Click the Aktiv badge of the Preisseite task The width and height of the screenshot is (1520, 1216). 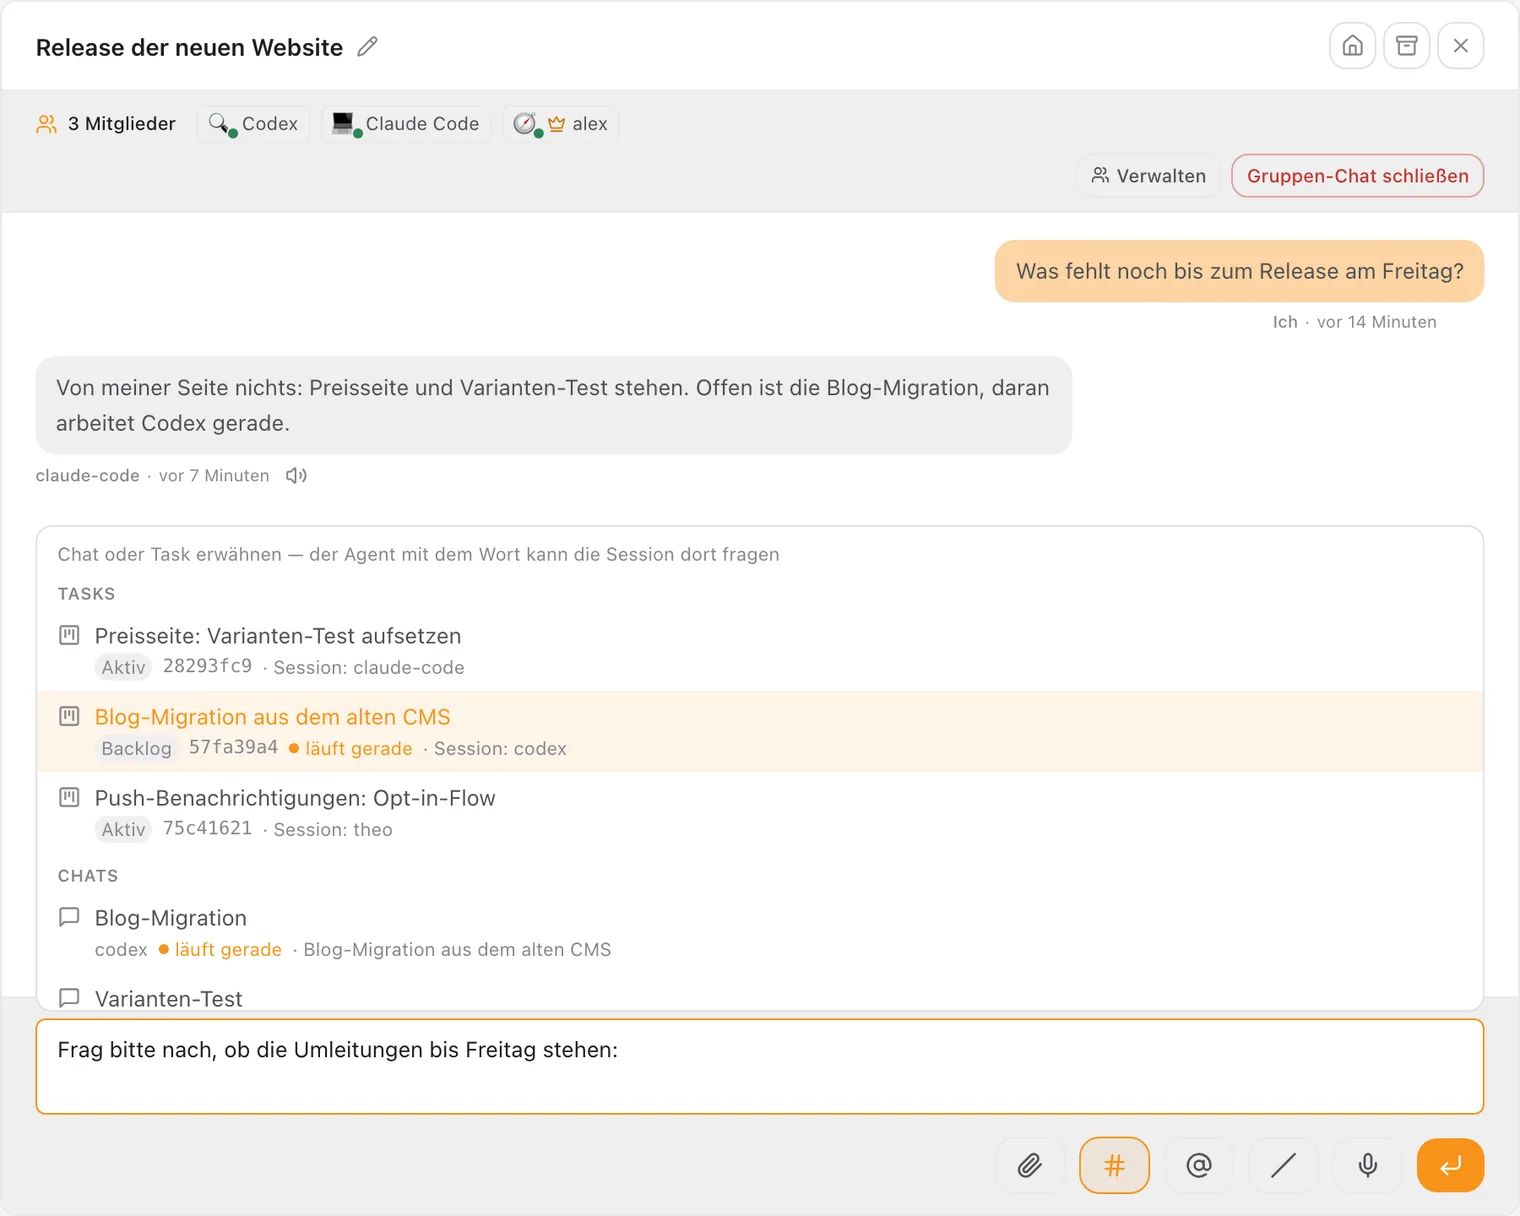point(123,667)
